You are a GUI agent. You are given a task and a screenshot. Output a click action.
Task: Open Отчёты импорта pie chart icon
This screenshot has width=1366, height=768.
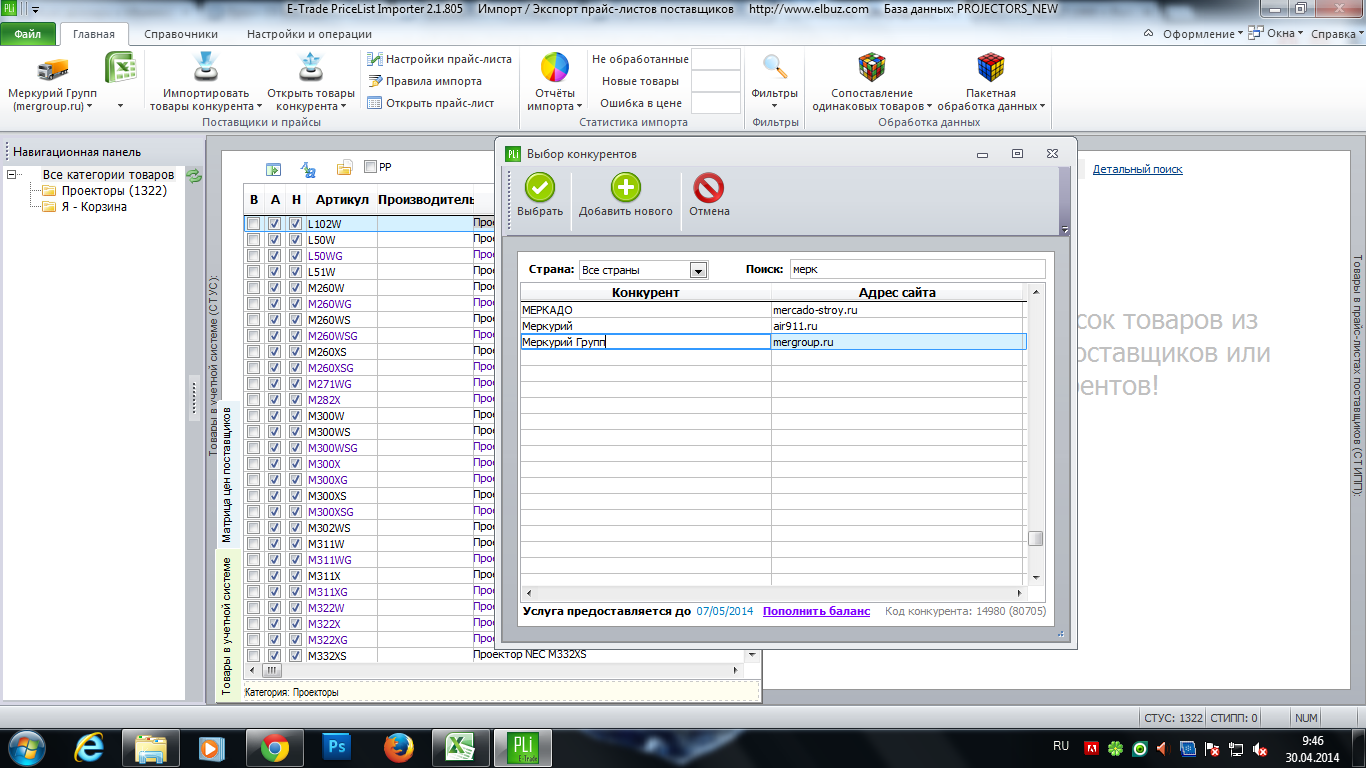555,68
